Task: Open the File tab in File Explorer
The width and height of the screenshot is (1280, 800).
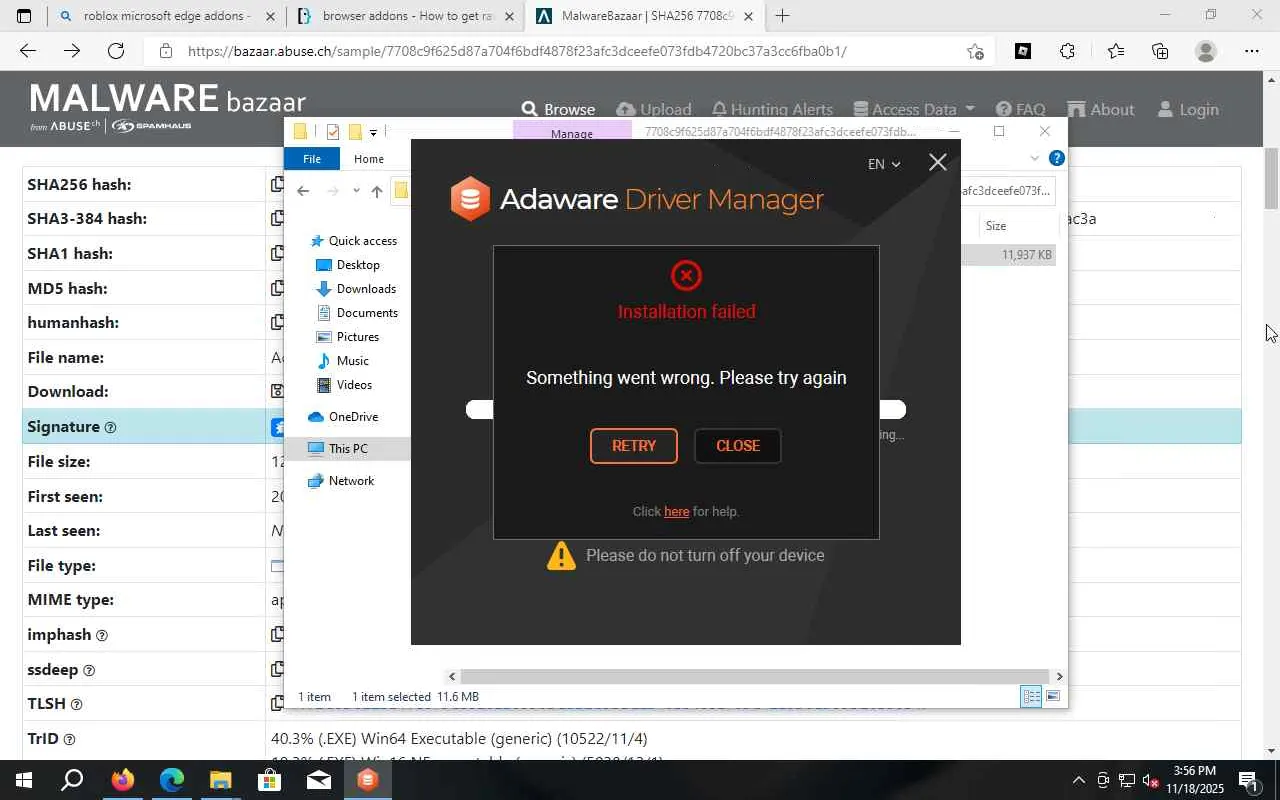Action: click(312, 159)
